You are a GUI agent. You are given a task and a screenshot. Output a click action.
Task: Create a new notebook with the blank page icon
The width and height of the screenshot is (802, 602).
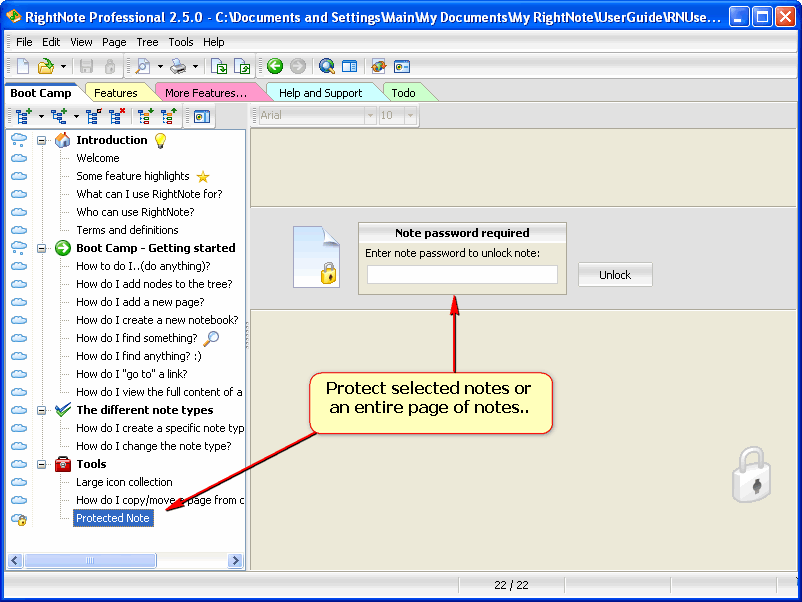[24, 66]
